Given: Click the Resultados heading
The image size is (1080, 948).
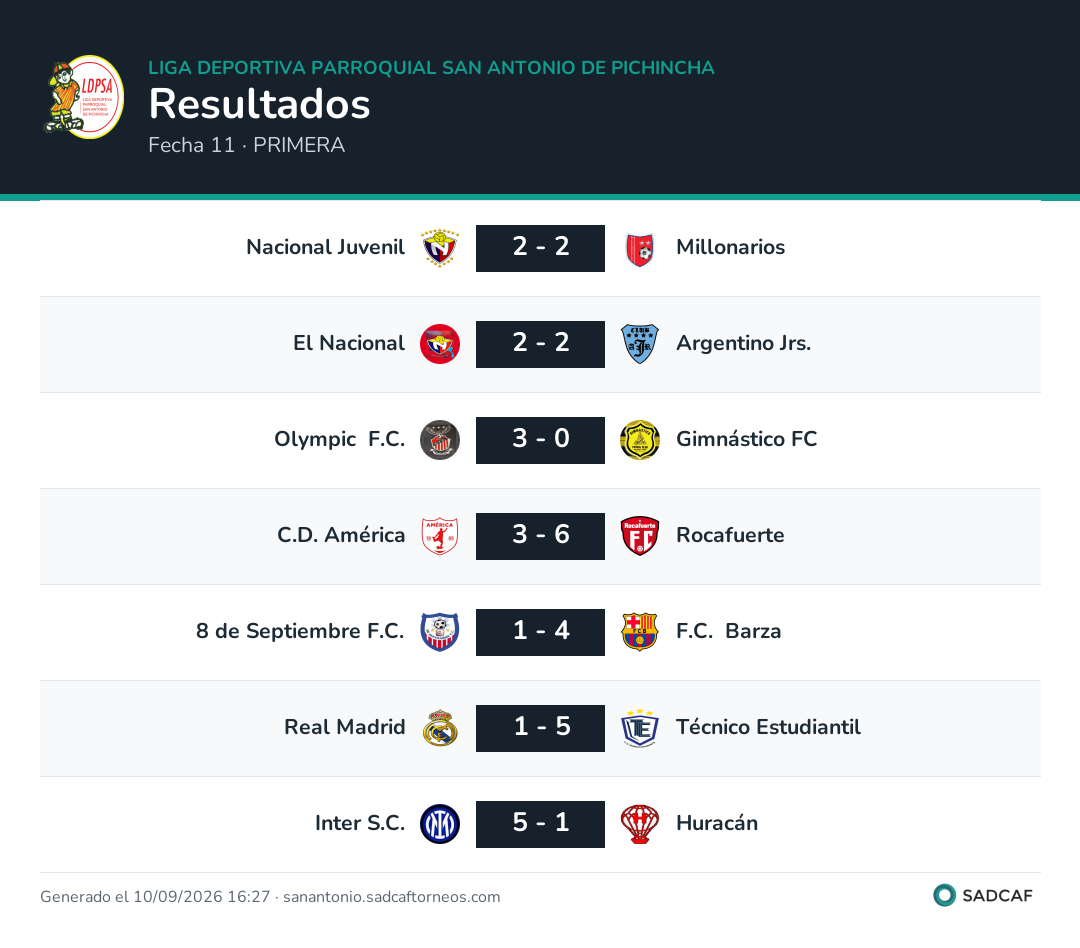Looking at the screenshot, I should [x=260, y=104].
